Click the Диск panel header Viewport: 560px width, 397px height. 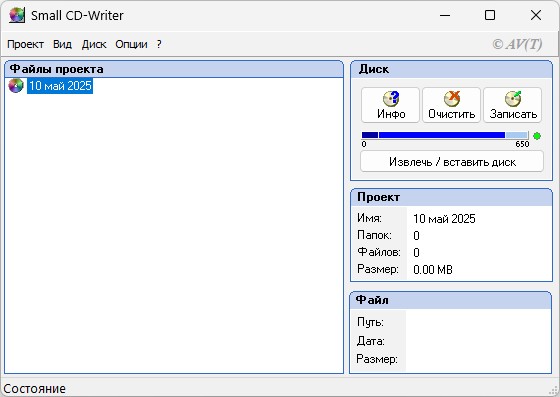click(451, 69)
